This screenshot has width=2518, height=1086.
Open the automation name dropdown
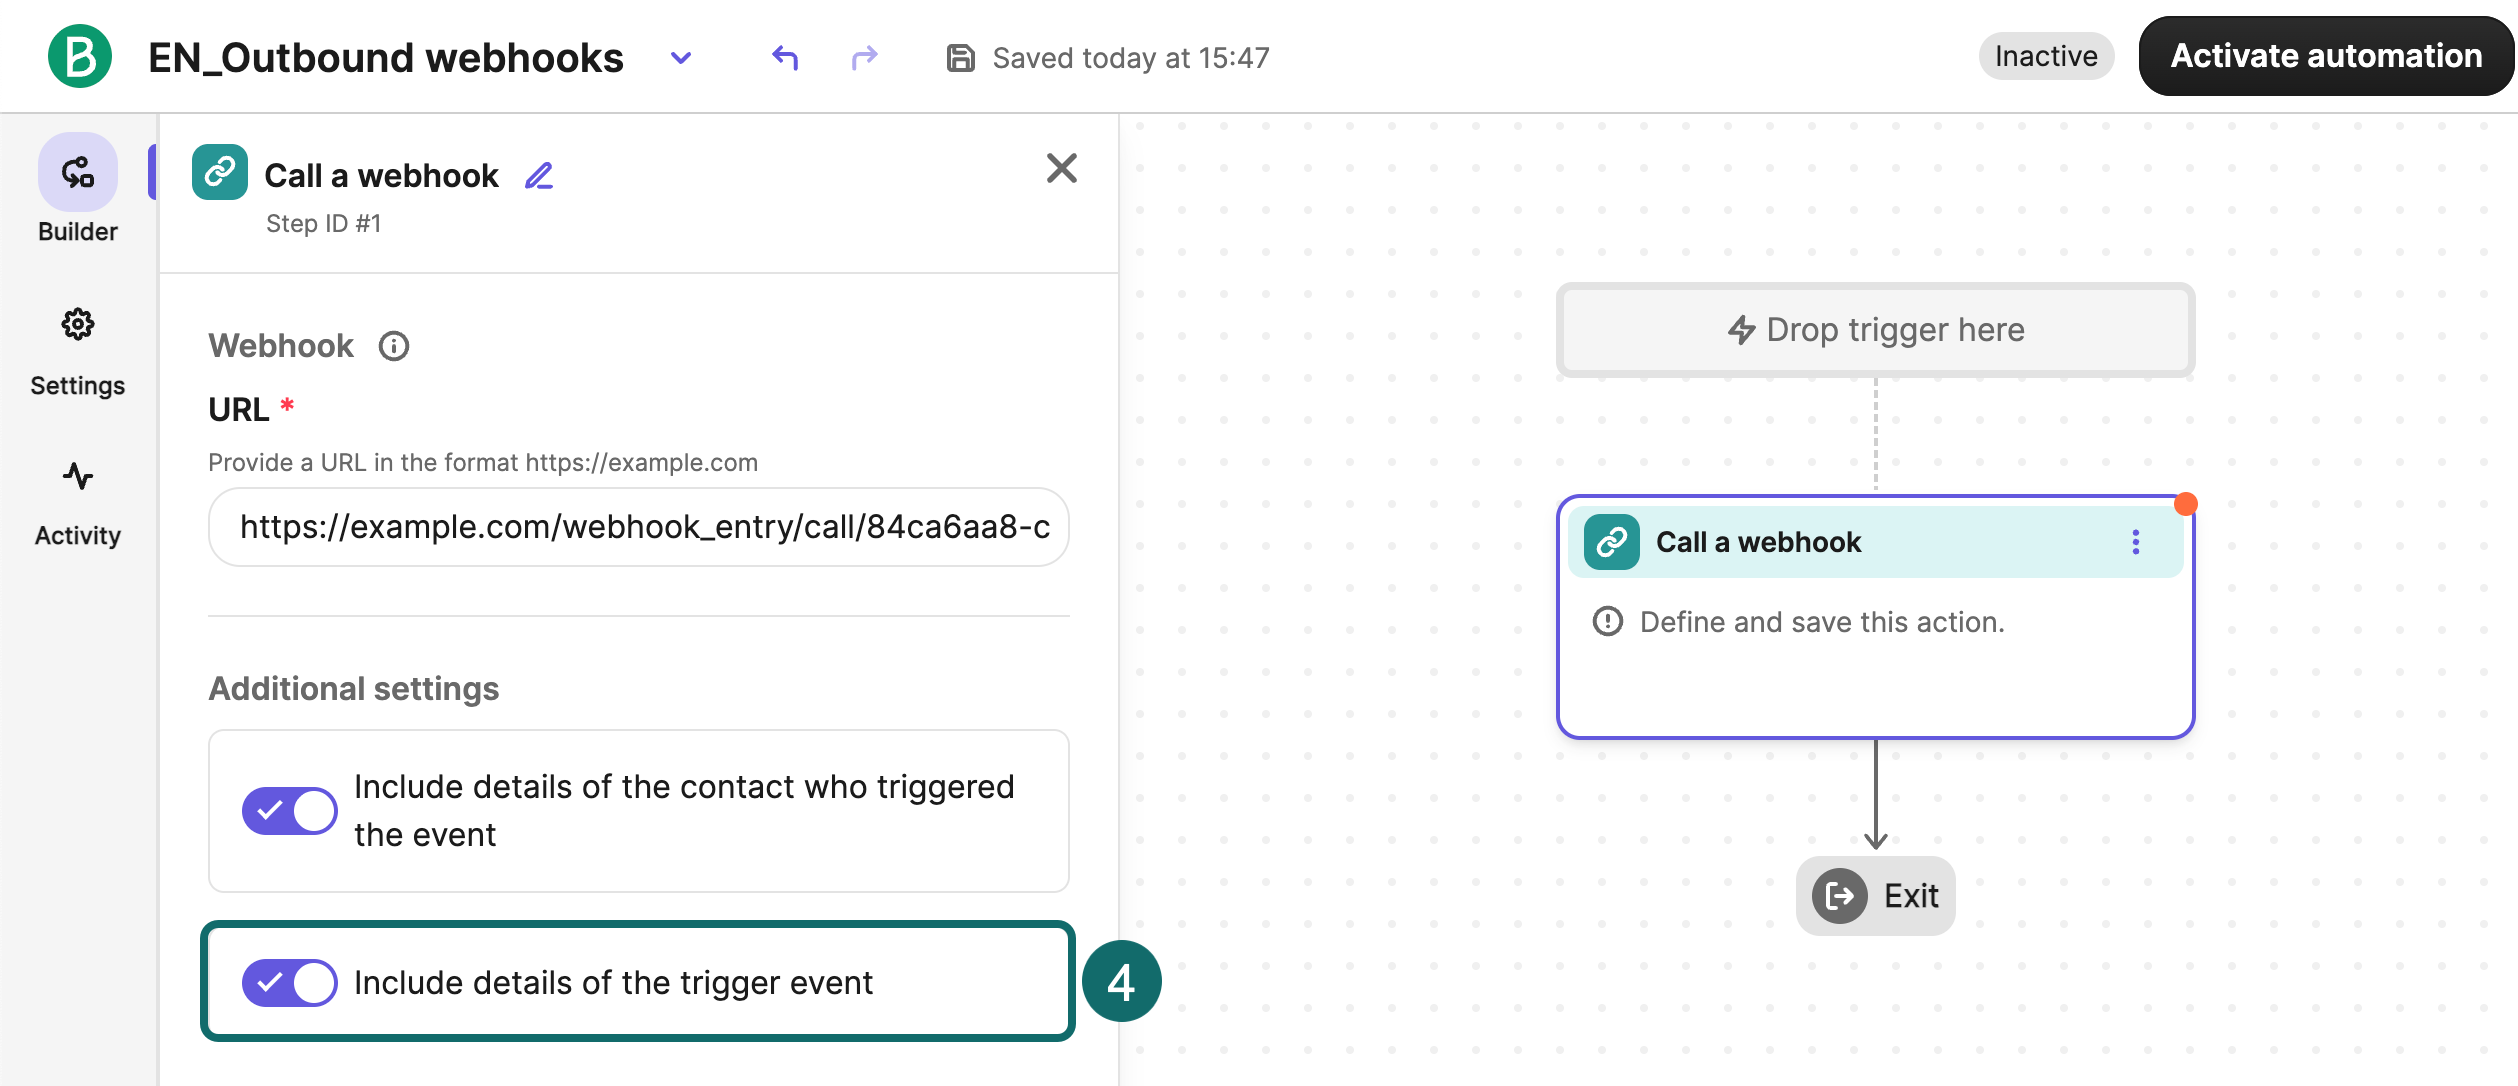point(680,57)
